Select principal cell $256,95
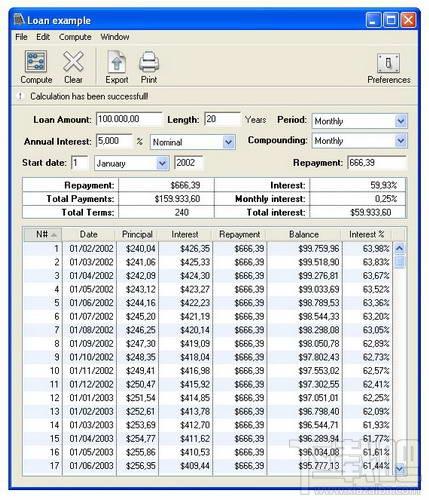The width and height of the screenshot is (429, 500). [x=140, y=466]
